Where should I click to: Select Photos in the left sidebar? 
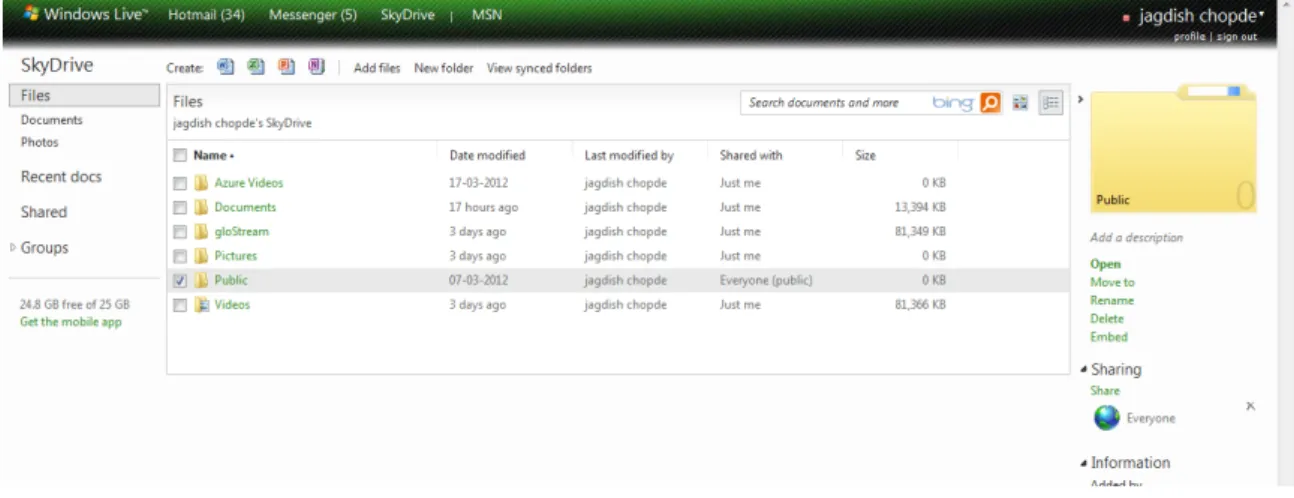click(x=40, y=142)
